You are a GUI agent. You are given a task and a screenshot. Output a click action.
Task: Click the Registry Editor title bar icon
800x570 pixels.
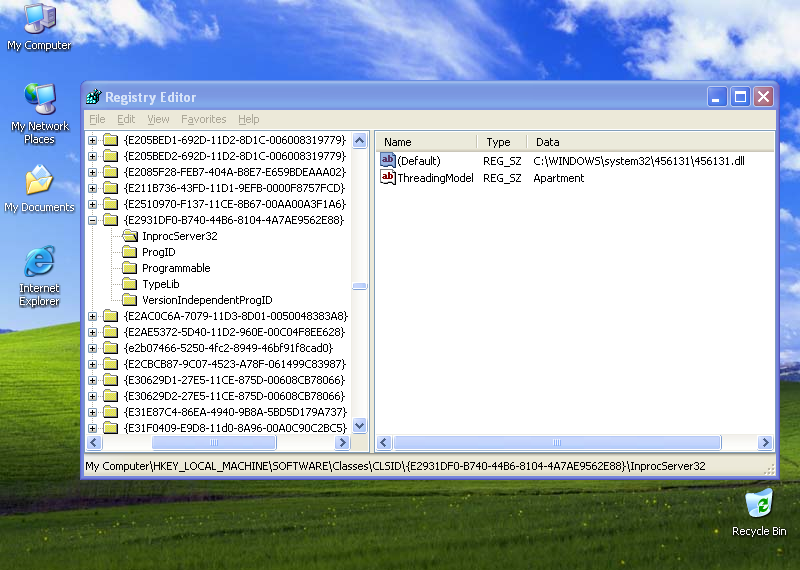pyautogui.click(x=94, y=96)
